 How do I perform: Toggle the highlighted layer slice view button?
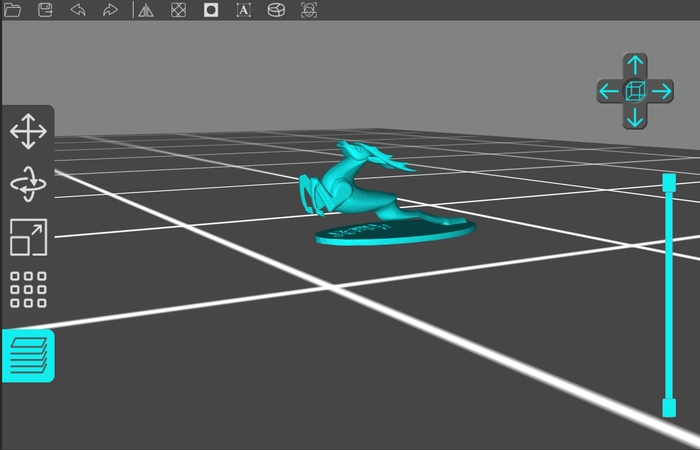(x=28, y=356)
